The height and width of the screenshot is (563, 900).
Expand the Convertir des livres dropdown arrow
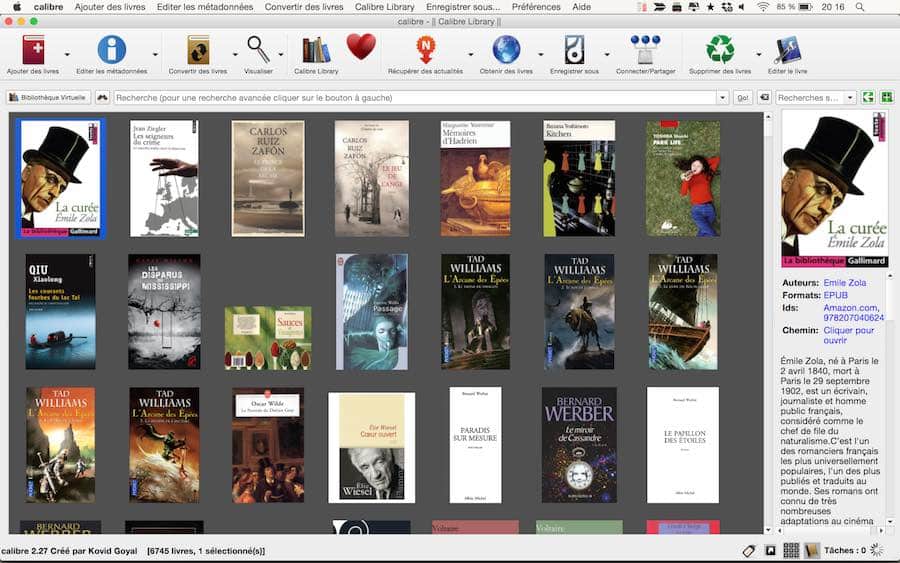[235, 55]
